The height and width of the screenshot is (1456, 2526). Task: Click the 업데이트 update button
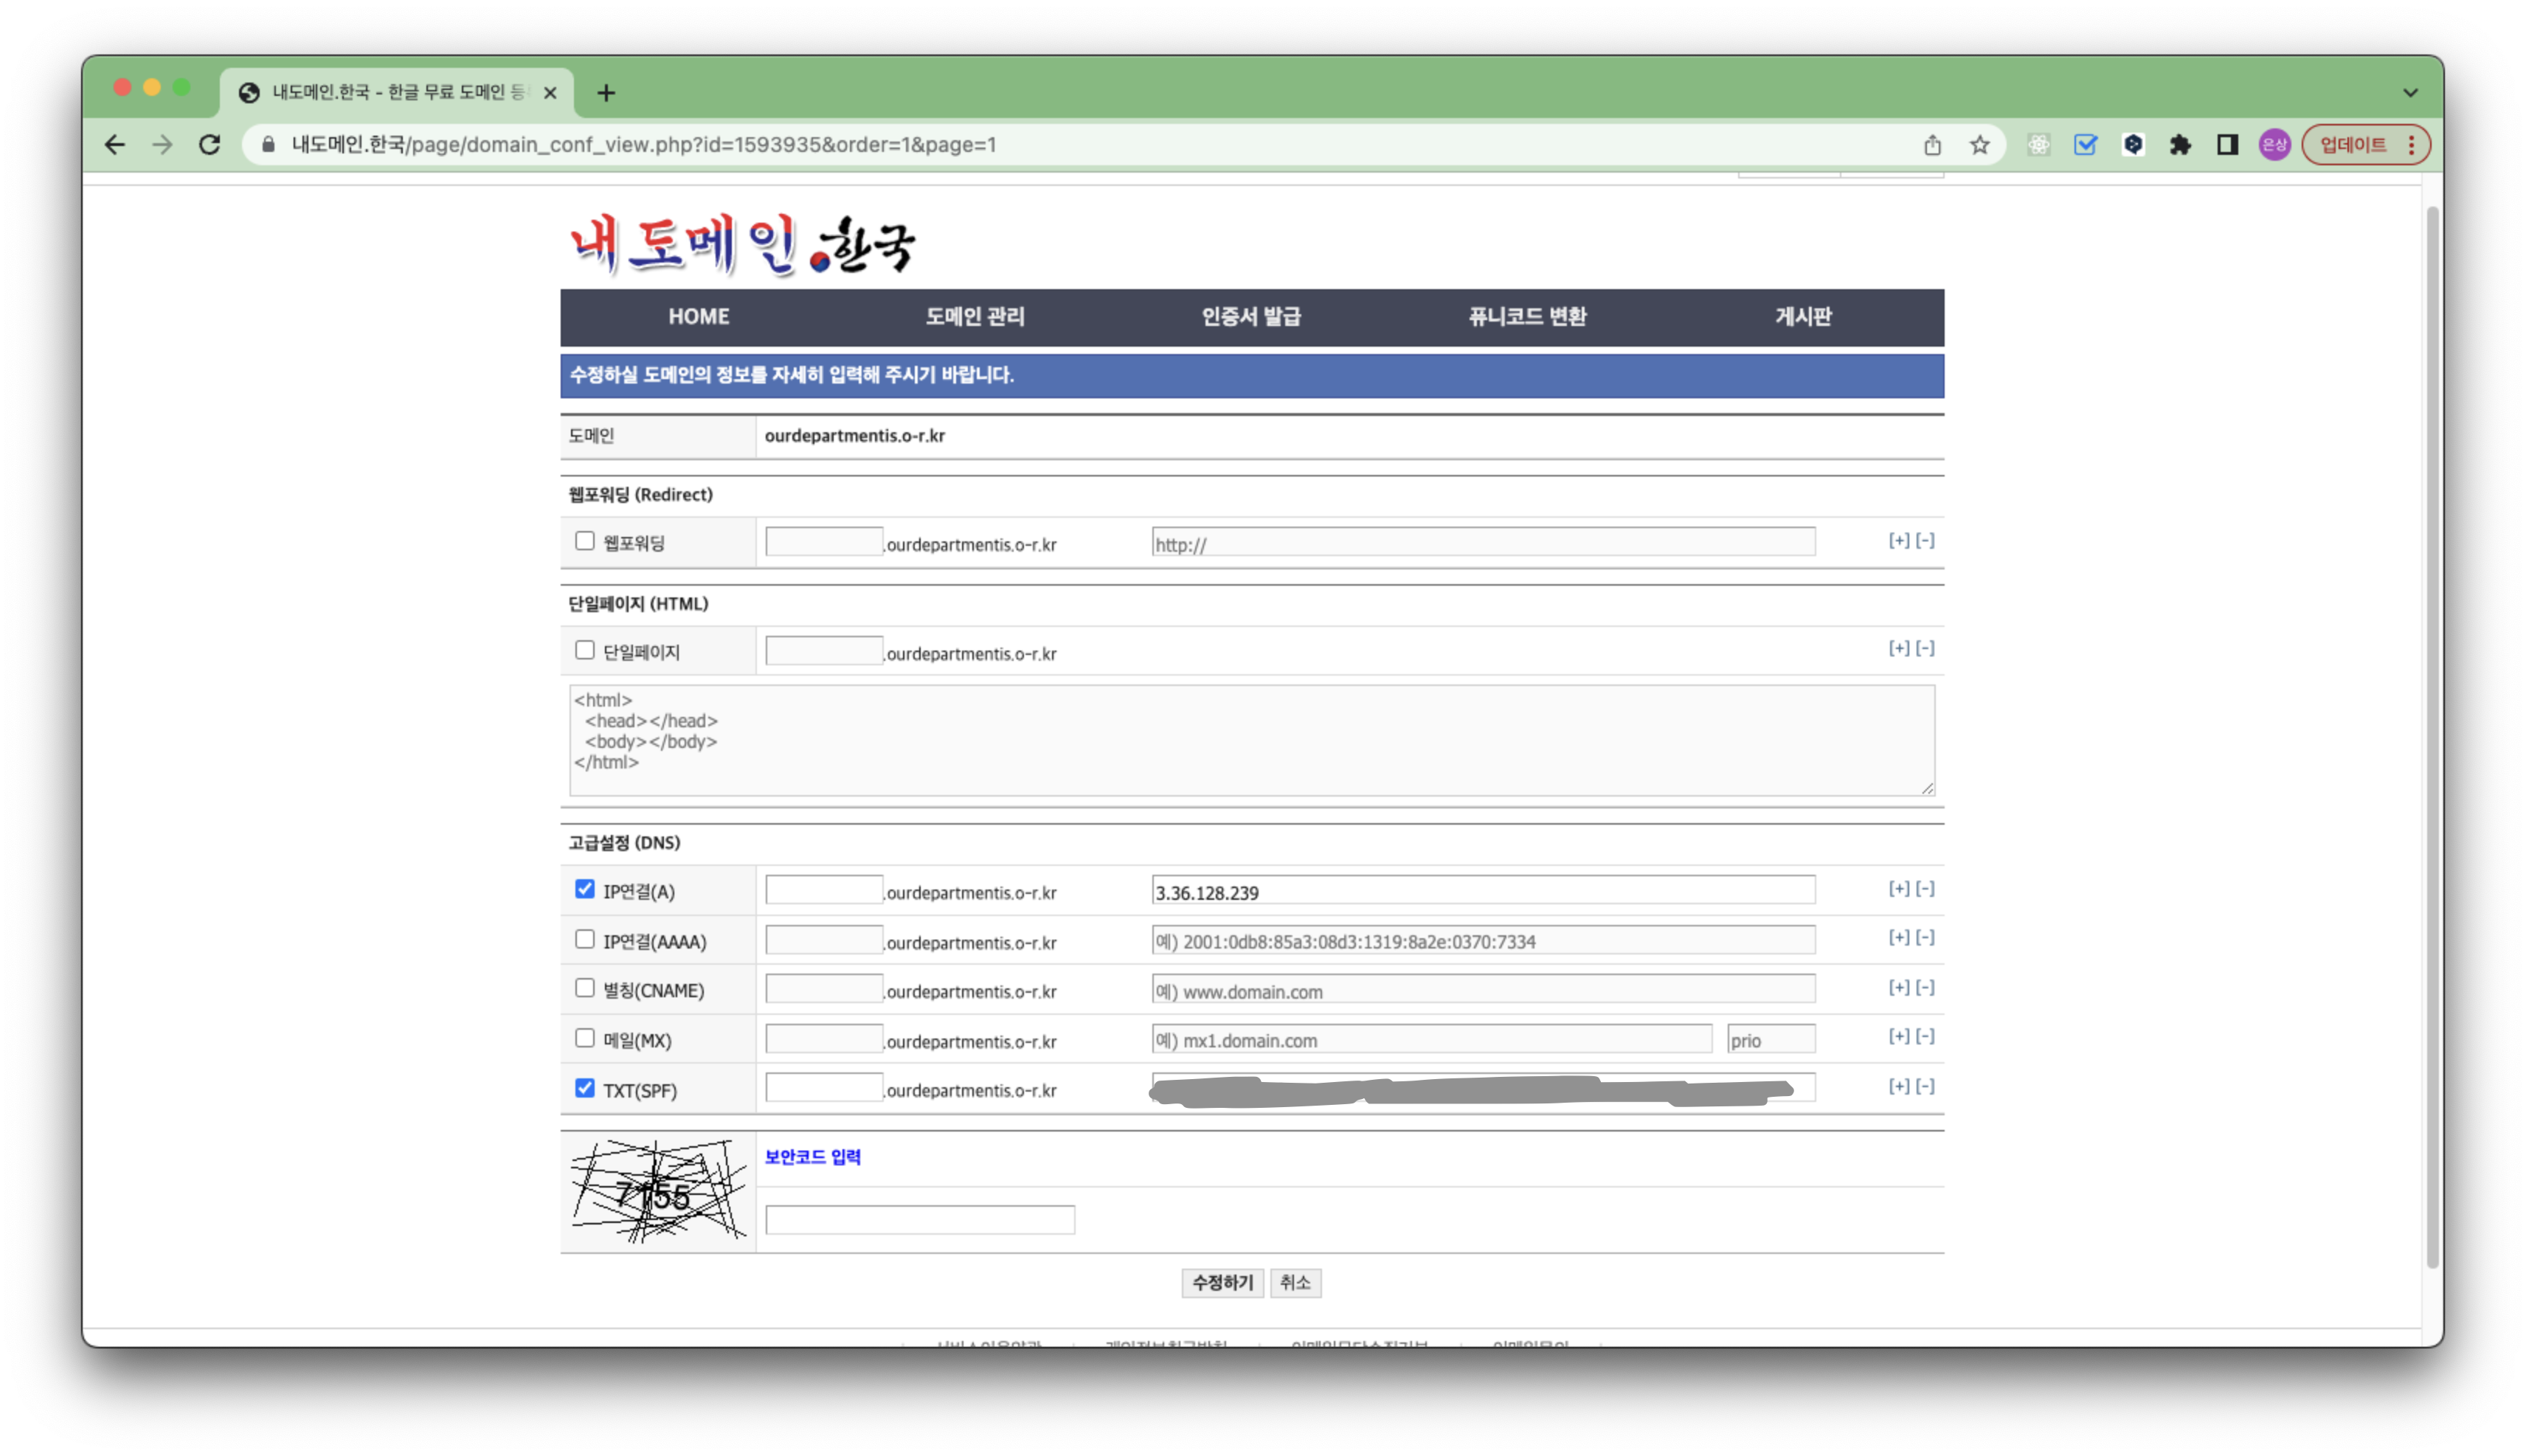[2353, 145]
